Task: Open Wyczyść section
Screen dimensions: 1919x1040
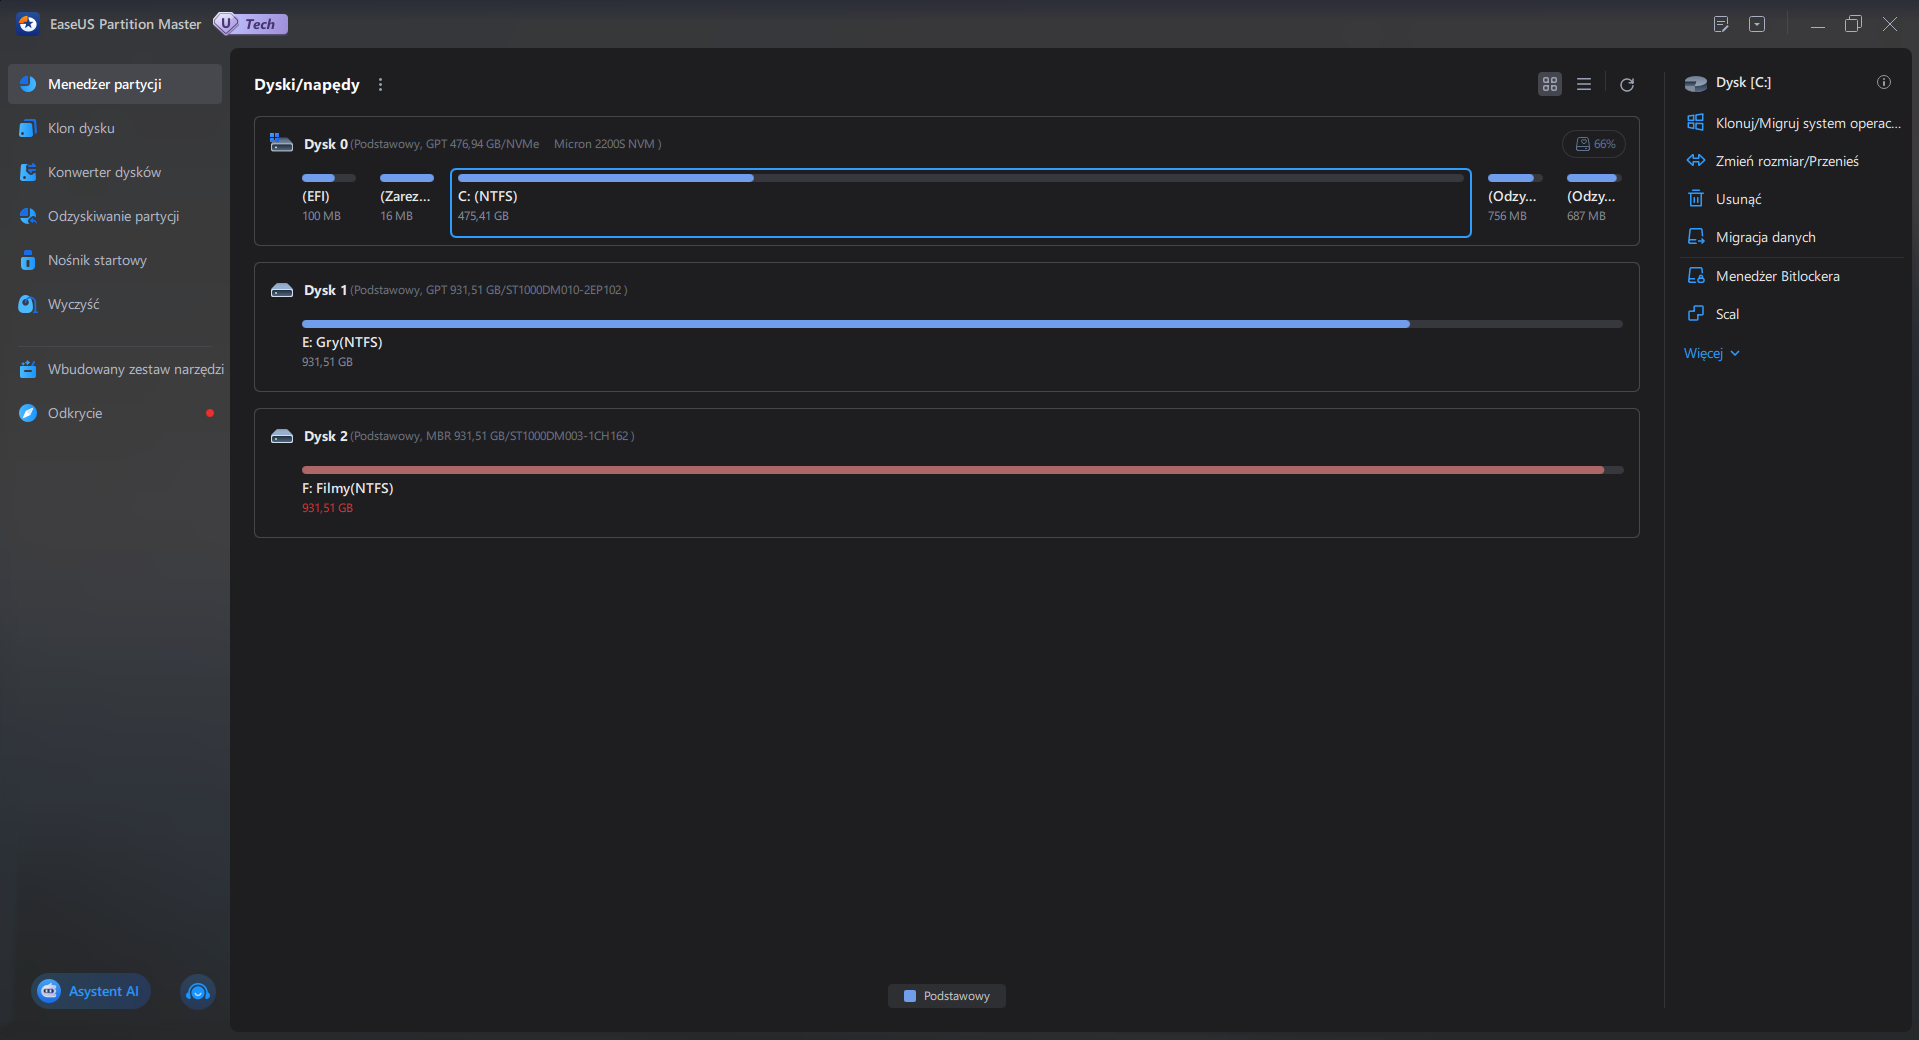Action: click(115, 304)
